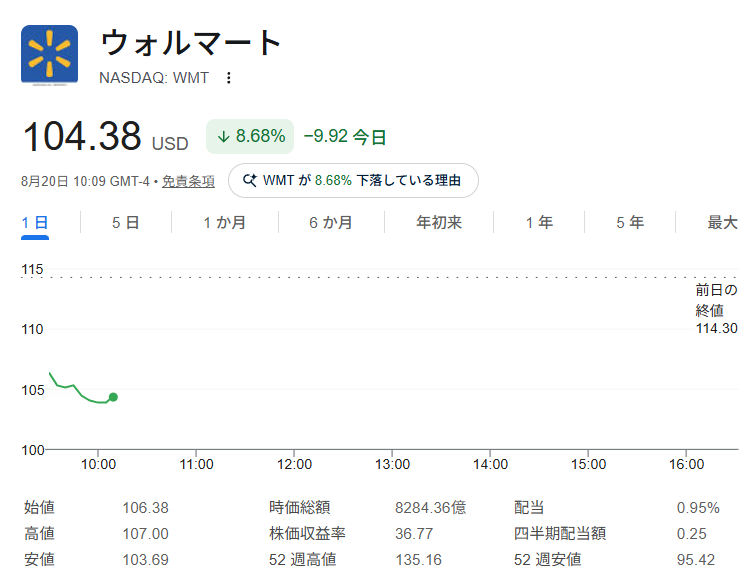Click the 配当 value 0.95%
751x588 pixels.
[698, 508]
